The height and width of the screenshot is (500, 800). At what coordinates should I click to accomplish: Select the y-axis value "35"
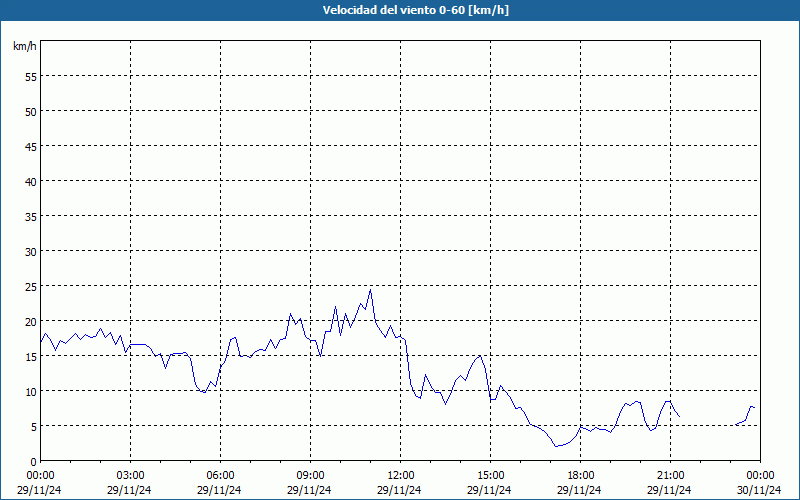pos(31,216)
